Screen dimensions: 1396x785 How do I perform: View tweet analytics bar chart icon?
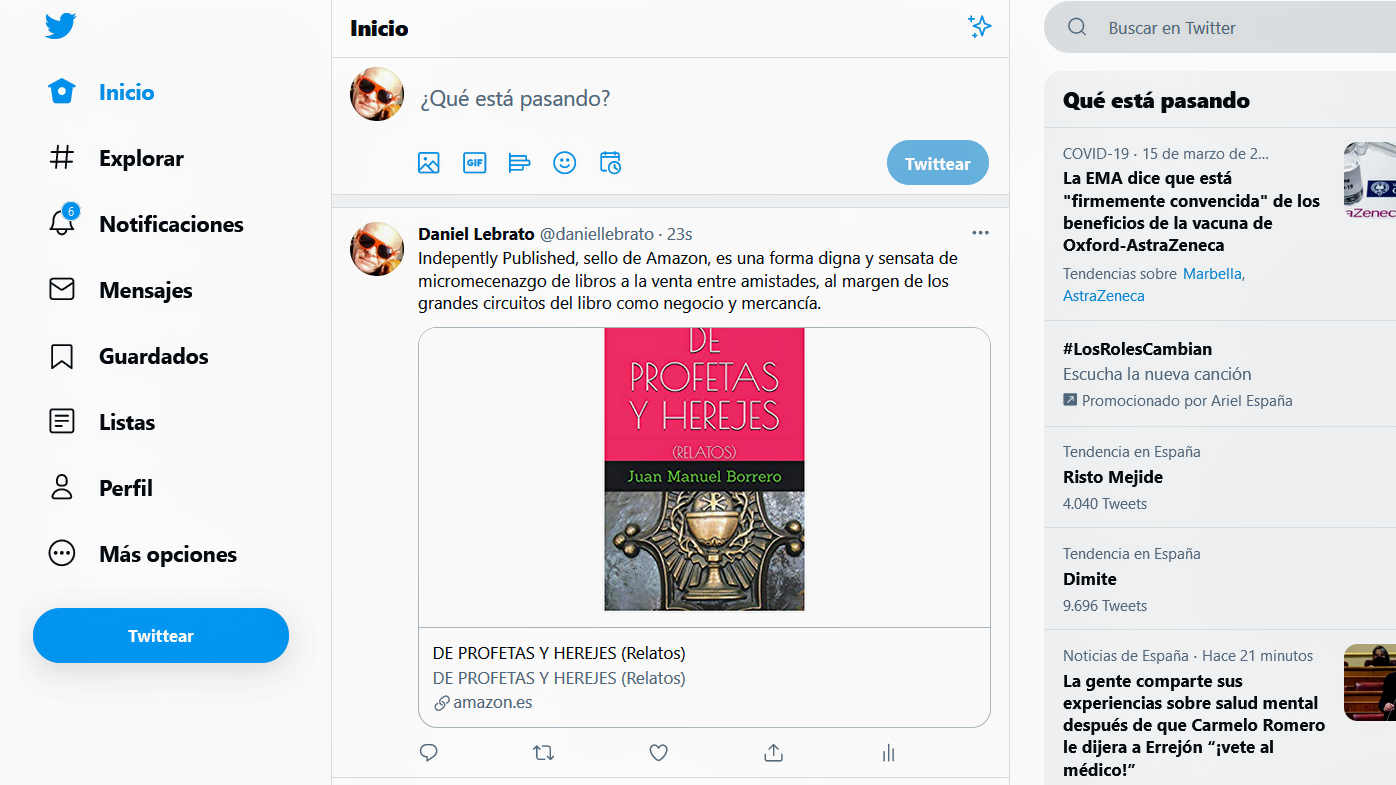(888, 753)
